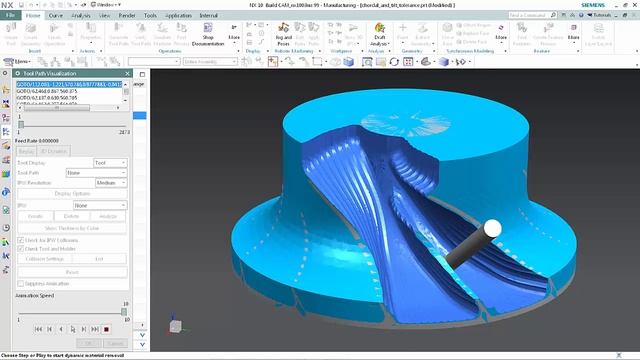Close the Tool Path Visualization dialog
The height and width of the screenshot is (360, 640).
[x=127, y=73]
